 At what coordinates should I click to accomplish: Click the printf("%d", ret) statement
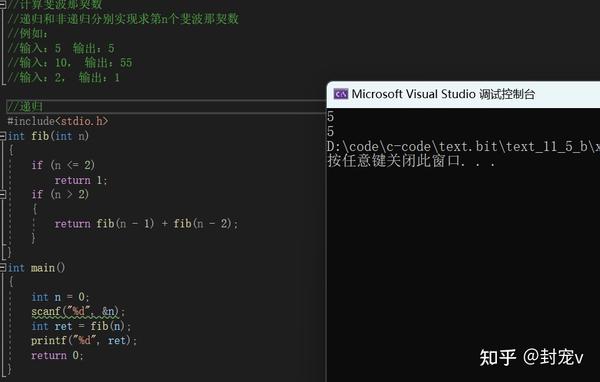[84, 340]
